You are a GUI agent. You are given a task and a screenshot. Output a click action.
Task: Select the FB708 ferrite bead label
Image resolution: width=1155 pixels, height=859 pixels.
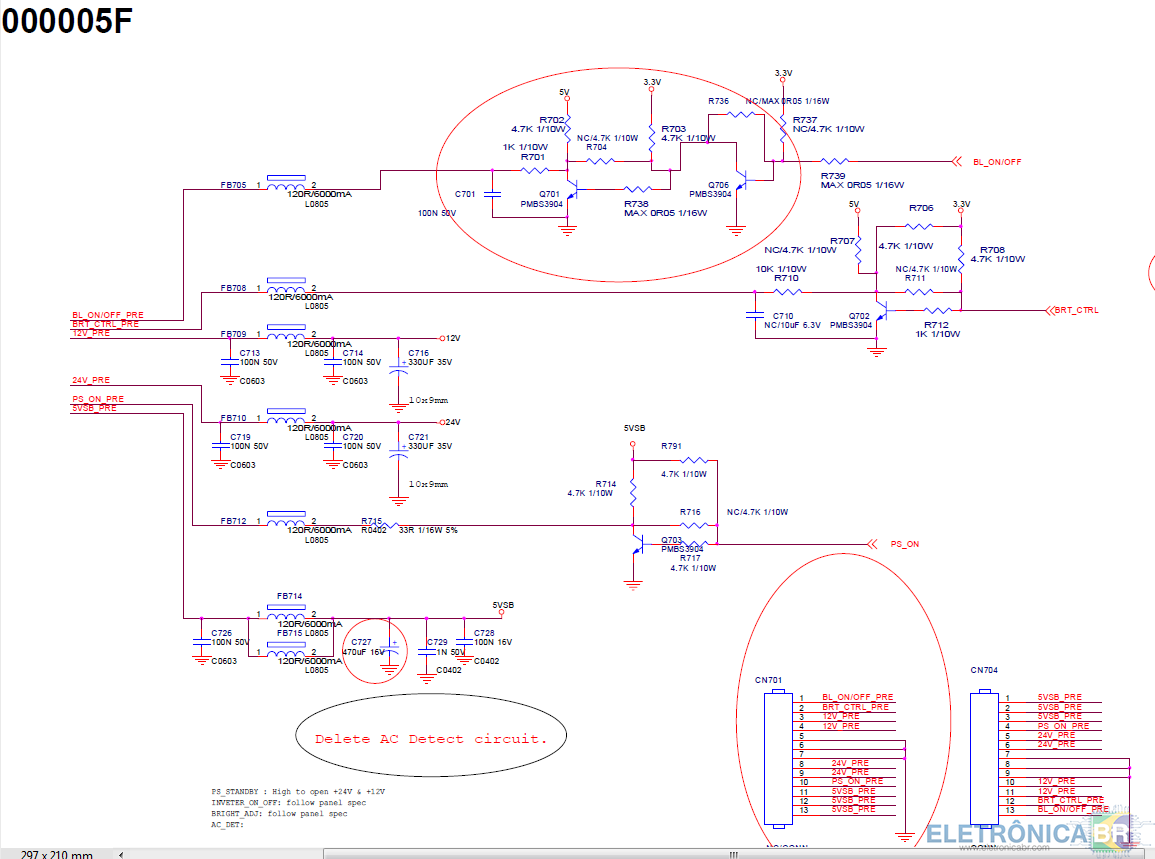[x=234, y=288]
